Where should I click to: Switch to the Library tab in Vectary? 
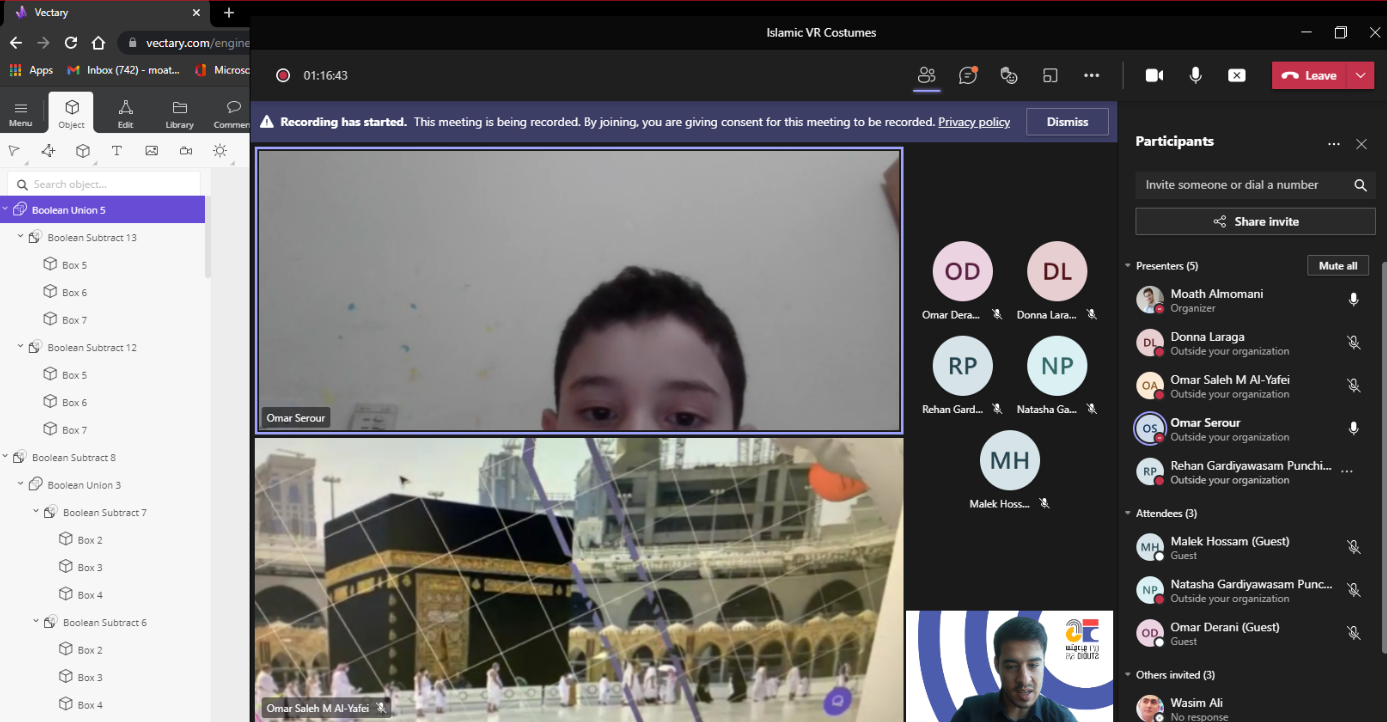(180, 113)
